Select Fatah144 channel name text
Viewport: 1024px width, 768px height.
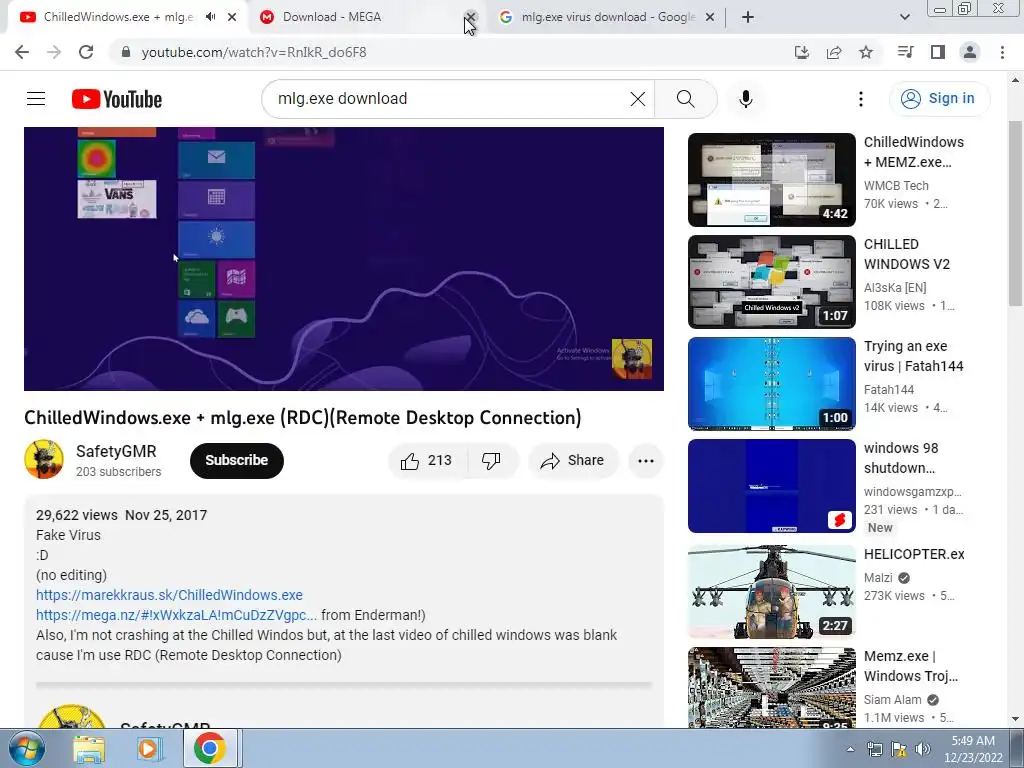pos(889,389)
